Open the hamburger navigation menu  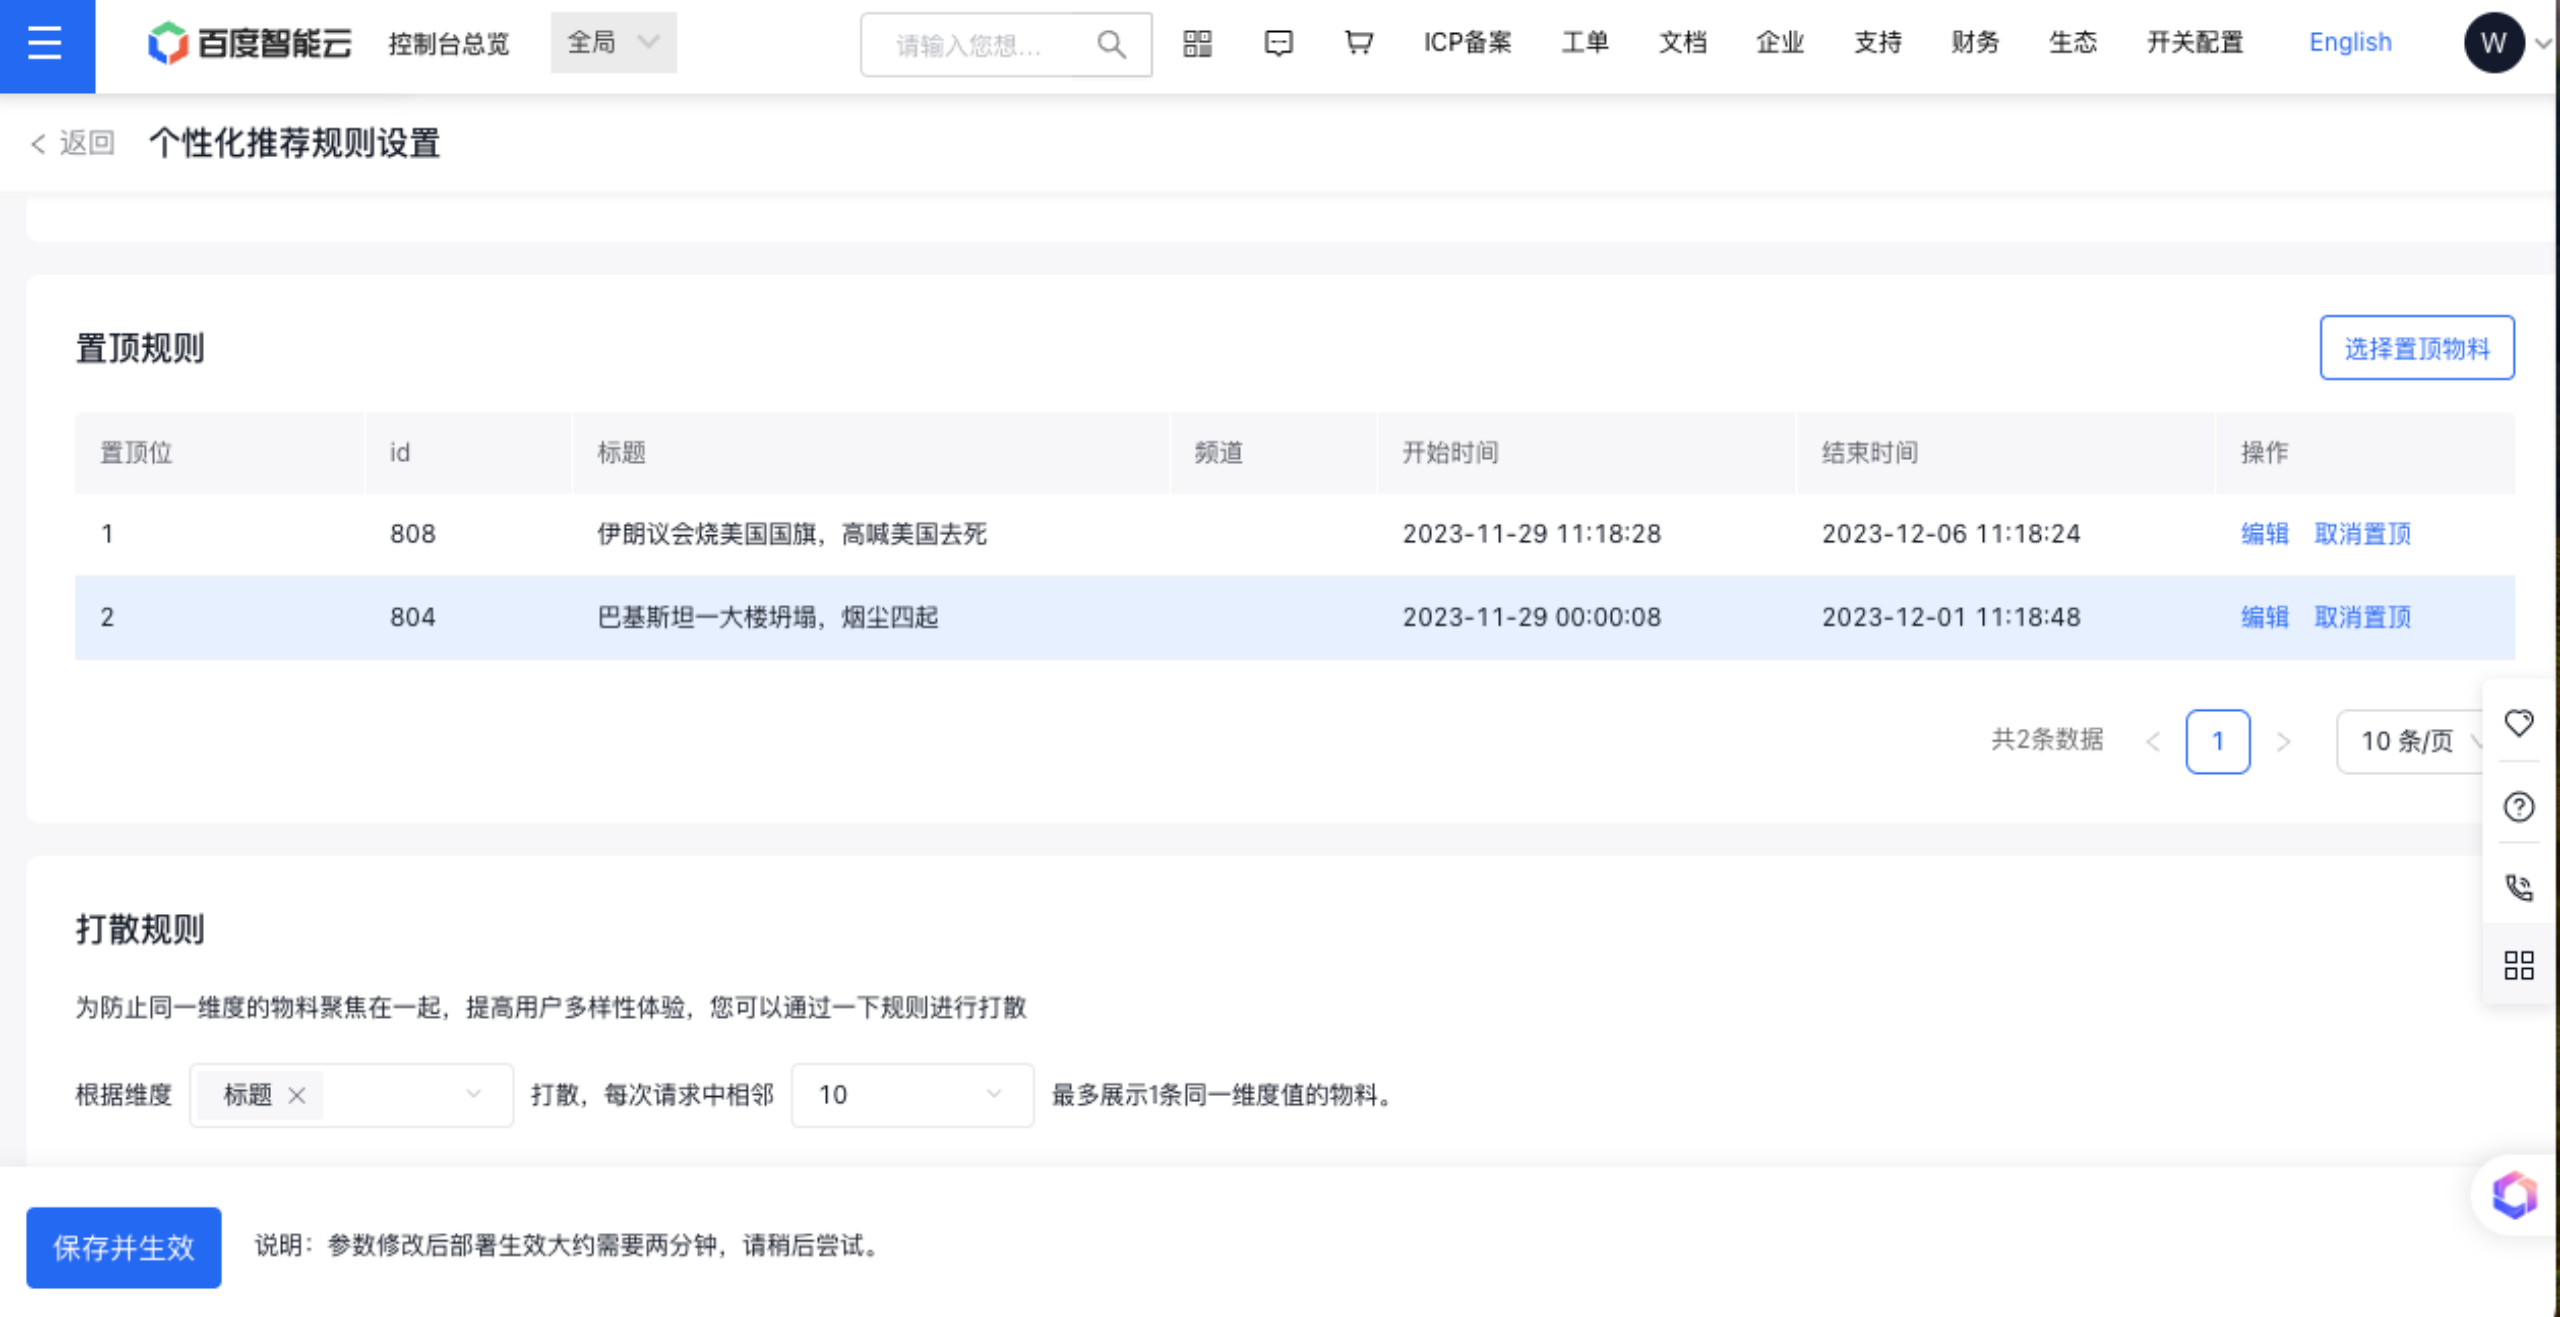click(x=46, y=44)
